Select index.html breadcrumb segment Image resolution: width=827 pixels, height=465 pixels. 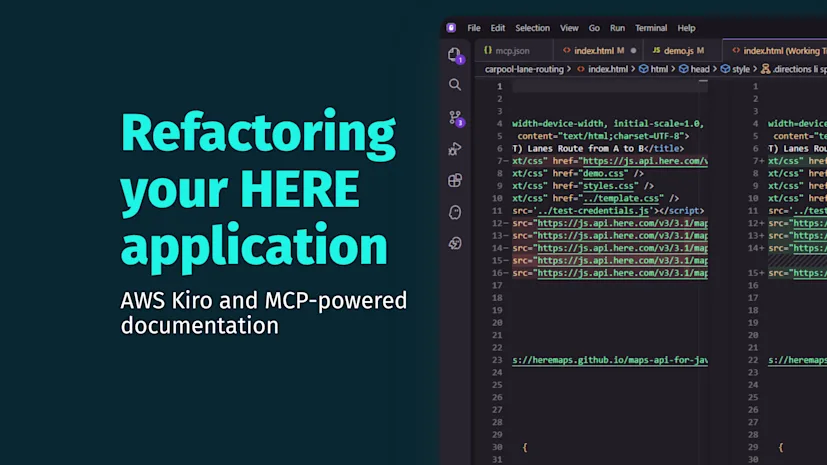pyautogui.click(x=602, y=69)
